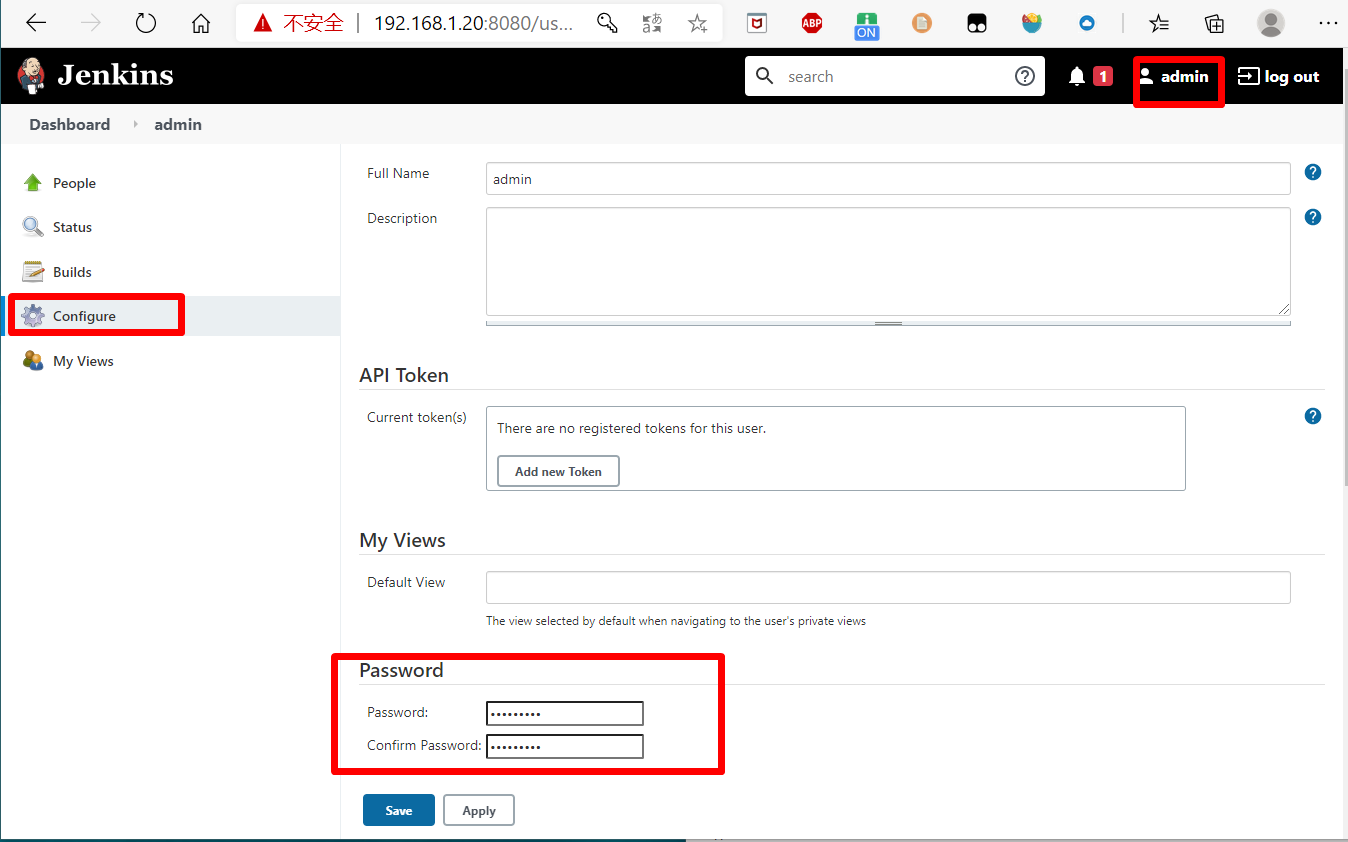This screenshot has height=842, width=1348.
Task: Click the Jenkins title text in header
Action: coord(115,75)
